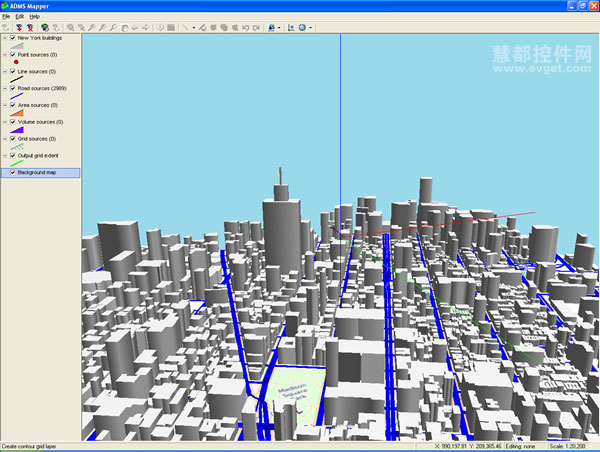The height and width of the screenshot is (452, 600).
Task: Click the 'Create contour grid layer' status text
Action: point(29,446)
